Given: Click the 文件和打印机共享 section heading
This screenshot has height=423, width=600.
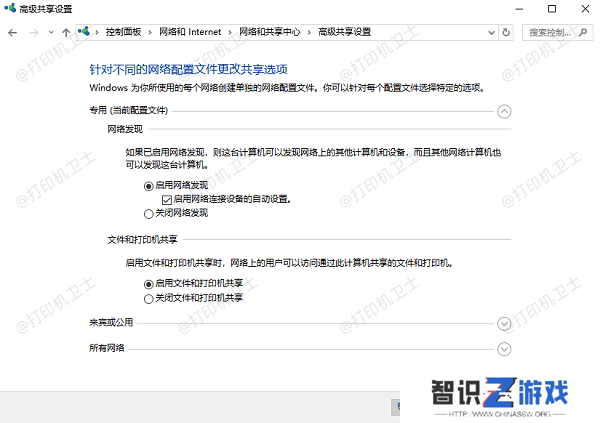Looking at the screenshot, I should coord(142,240).
